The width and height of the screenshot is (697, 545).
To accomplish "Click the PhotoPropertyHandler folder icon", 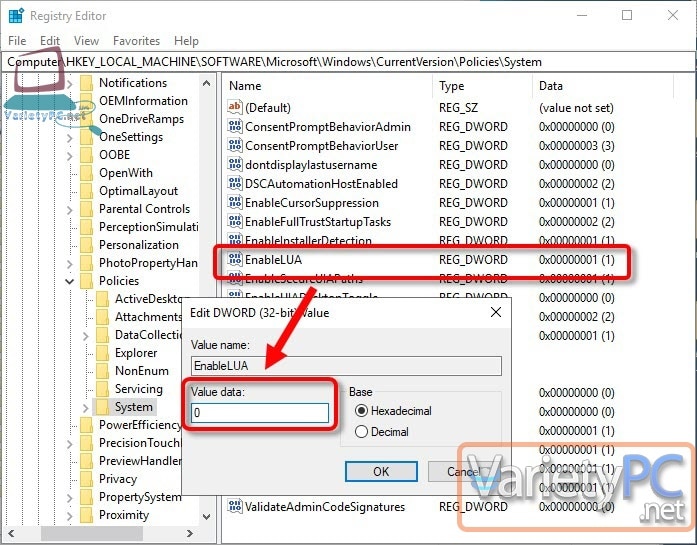I will [86, 263].
